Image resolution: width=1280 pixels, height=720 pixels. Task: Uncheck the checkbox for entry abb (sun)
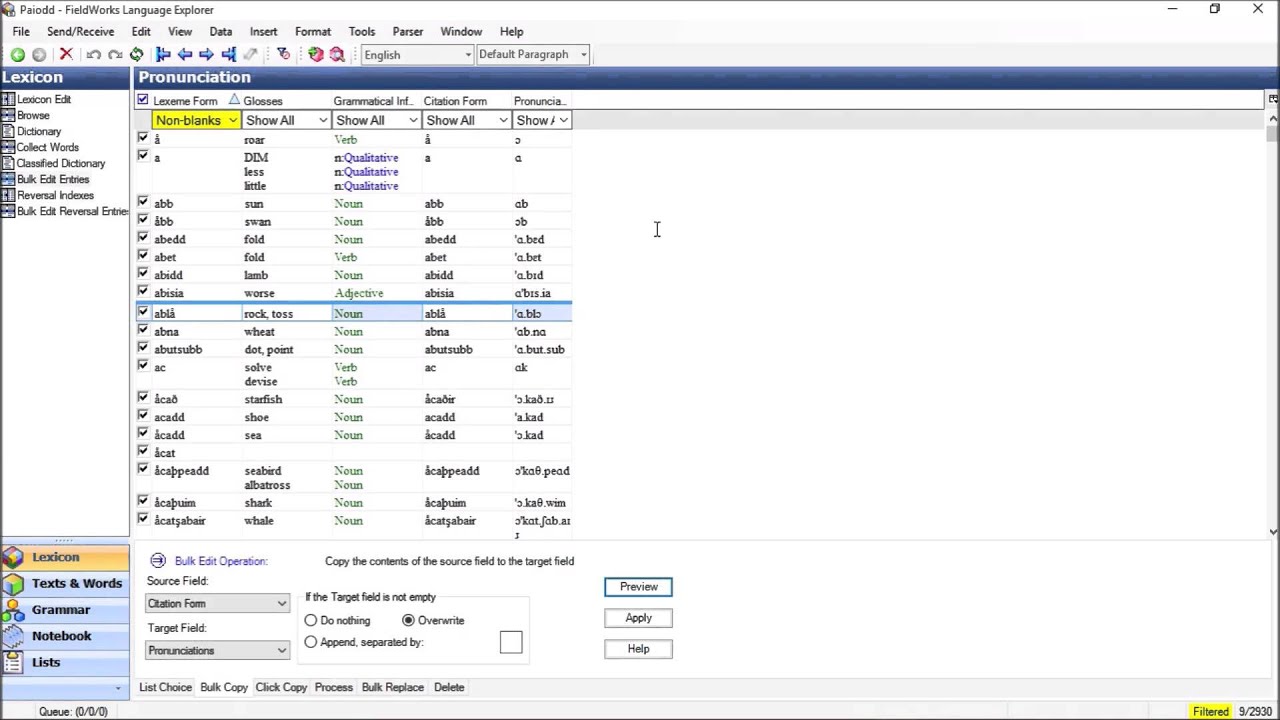coord(143,202)
